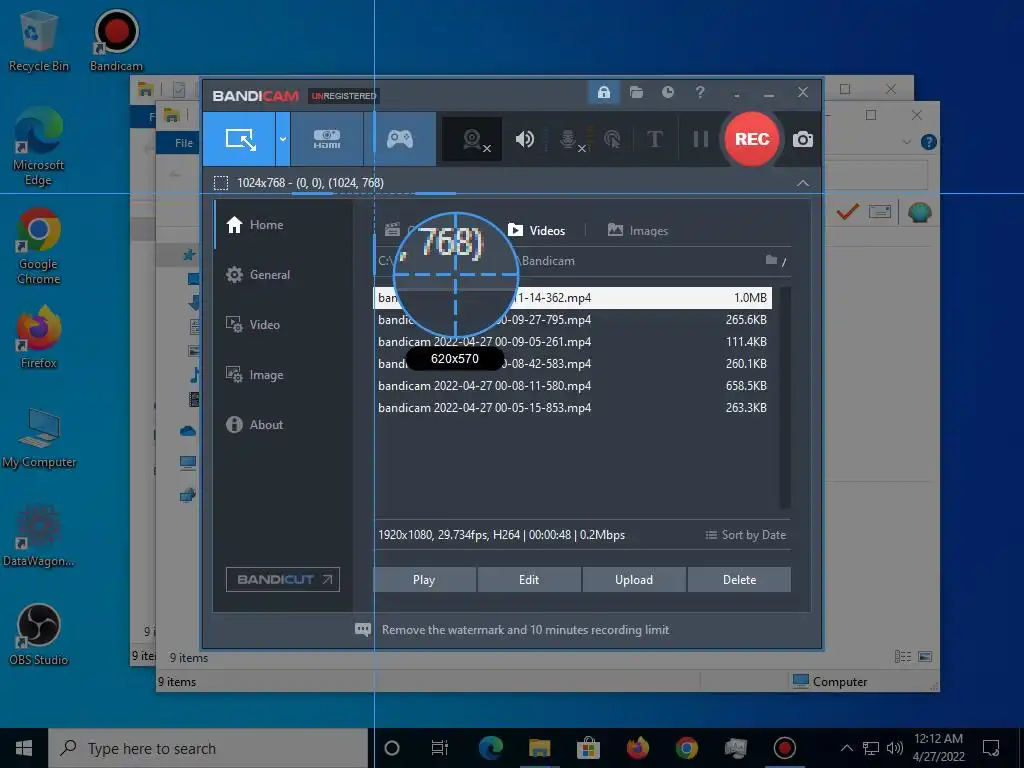Select the 265.6KB video file
This screenshot has height=768, width=1024.
point(573,320)
